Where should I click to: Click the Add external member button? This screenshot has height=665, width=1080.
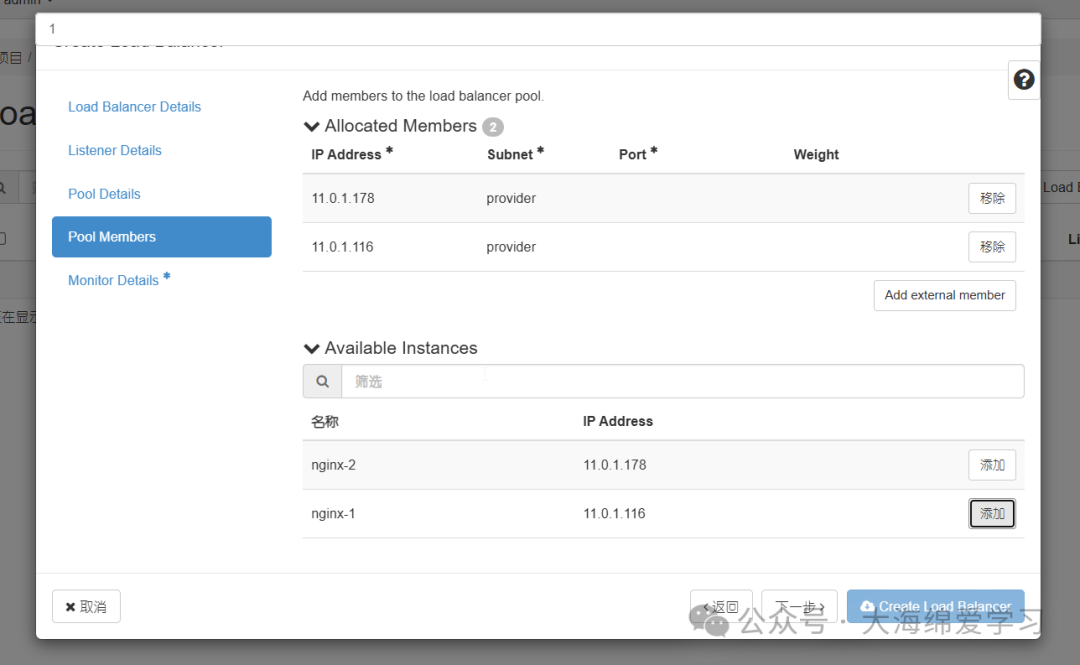pos(944,295)
